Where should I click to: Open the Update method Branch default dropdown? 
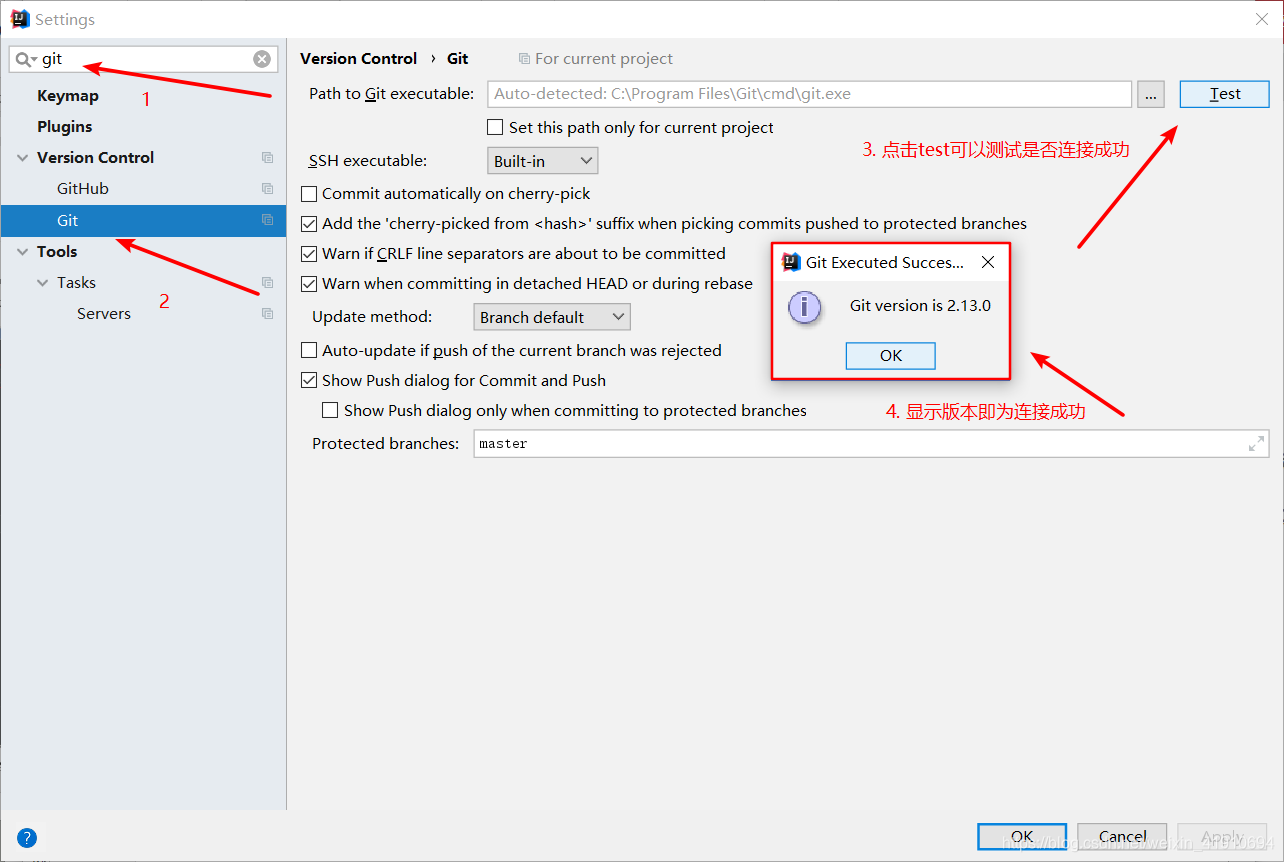click(x=552, y=317)
